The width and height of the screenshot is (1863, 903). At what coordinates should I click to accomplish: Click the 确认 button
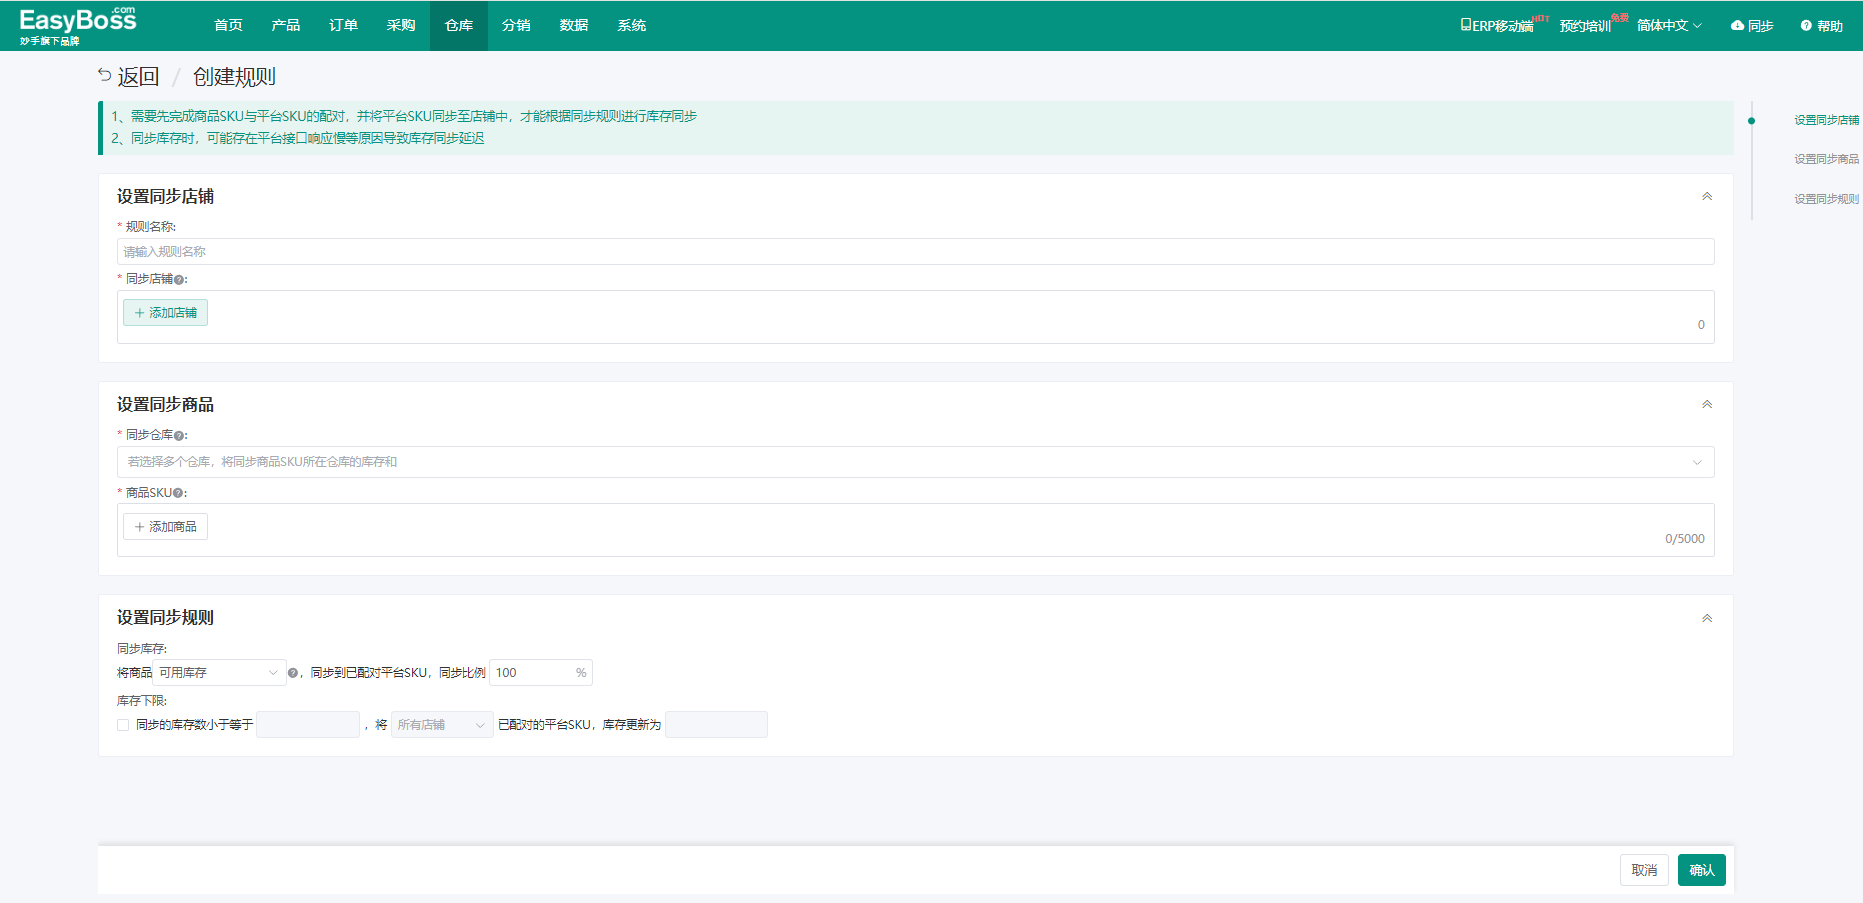(x=1702, y=870)
